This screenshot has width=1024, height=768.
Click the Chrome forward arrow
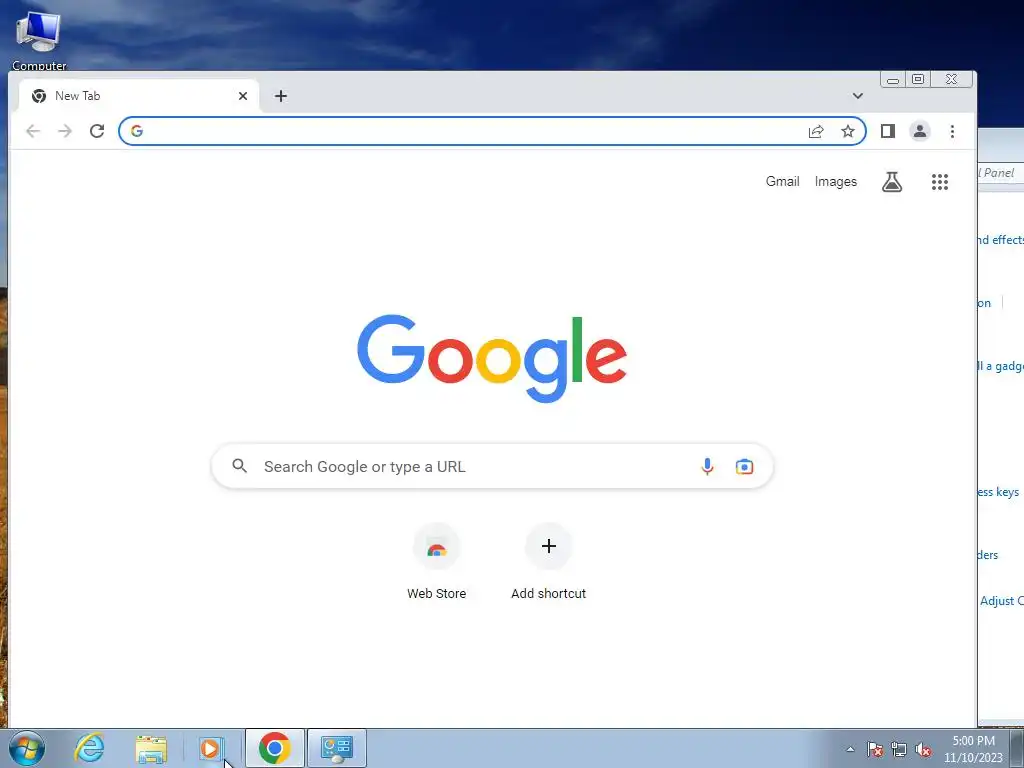[65, 131]
